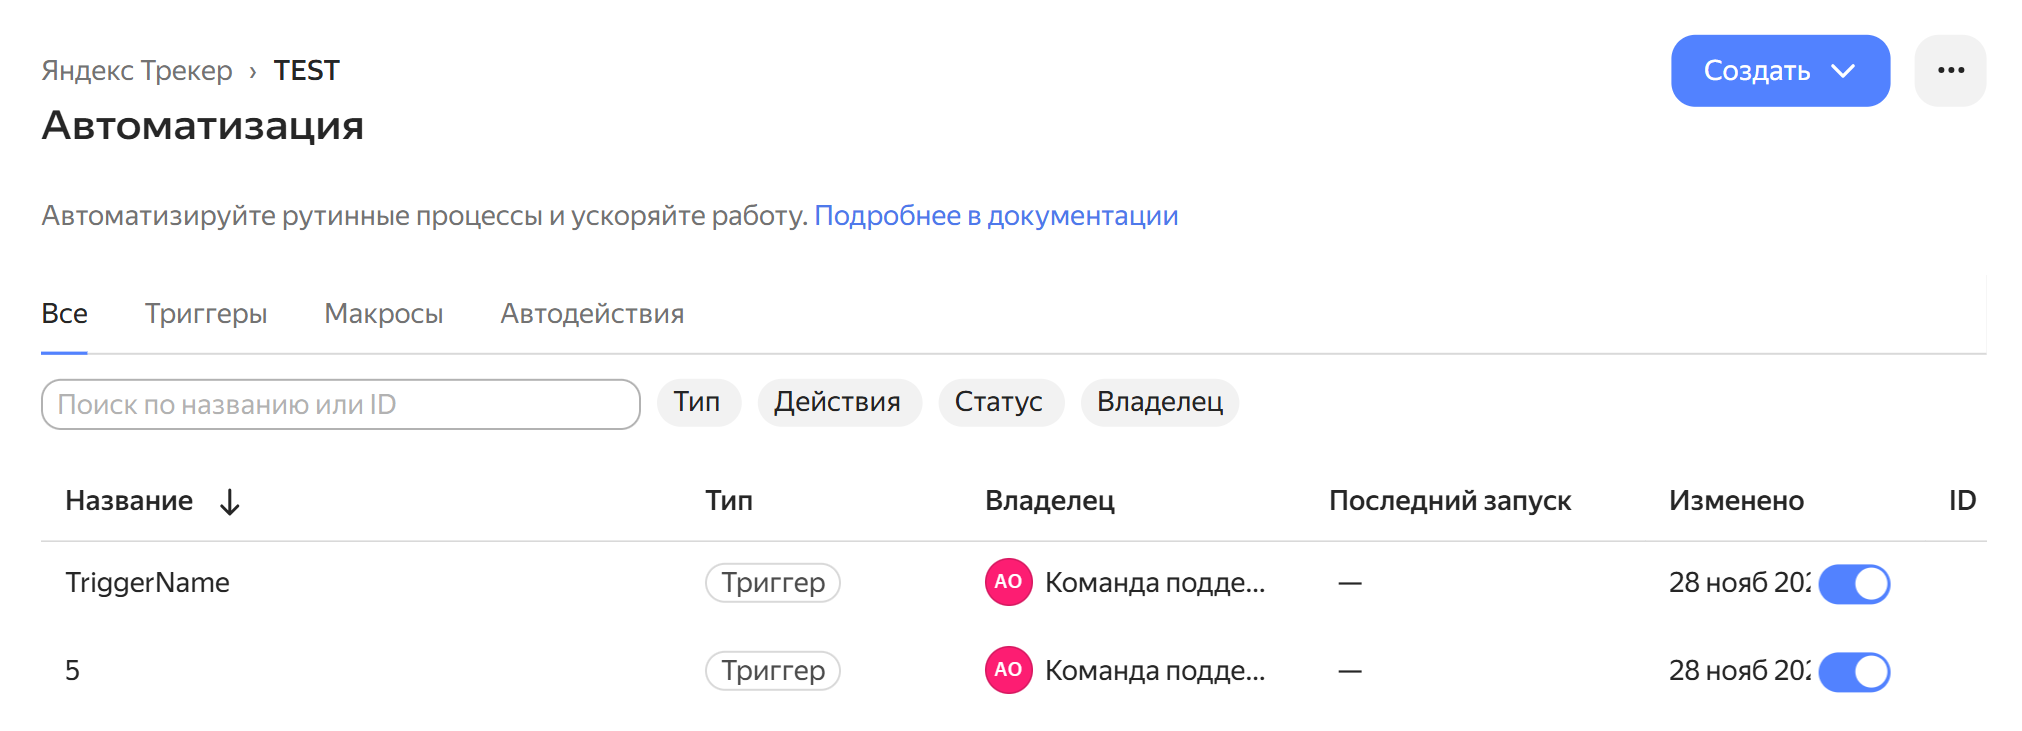
Task: Click the ID column header
Action: coord(1962,501)
